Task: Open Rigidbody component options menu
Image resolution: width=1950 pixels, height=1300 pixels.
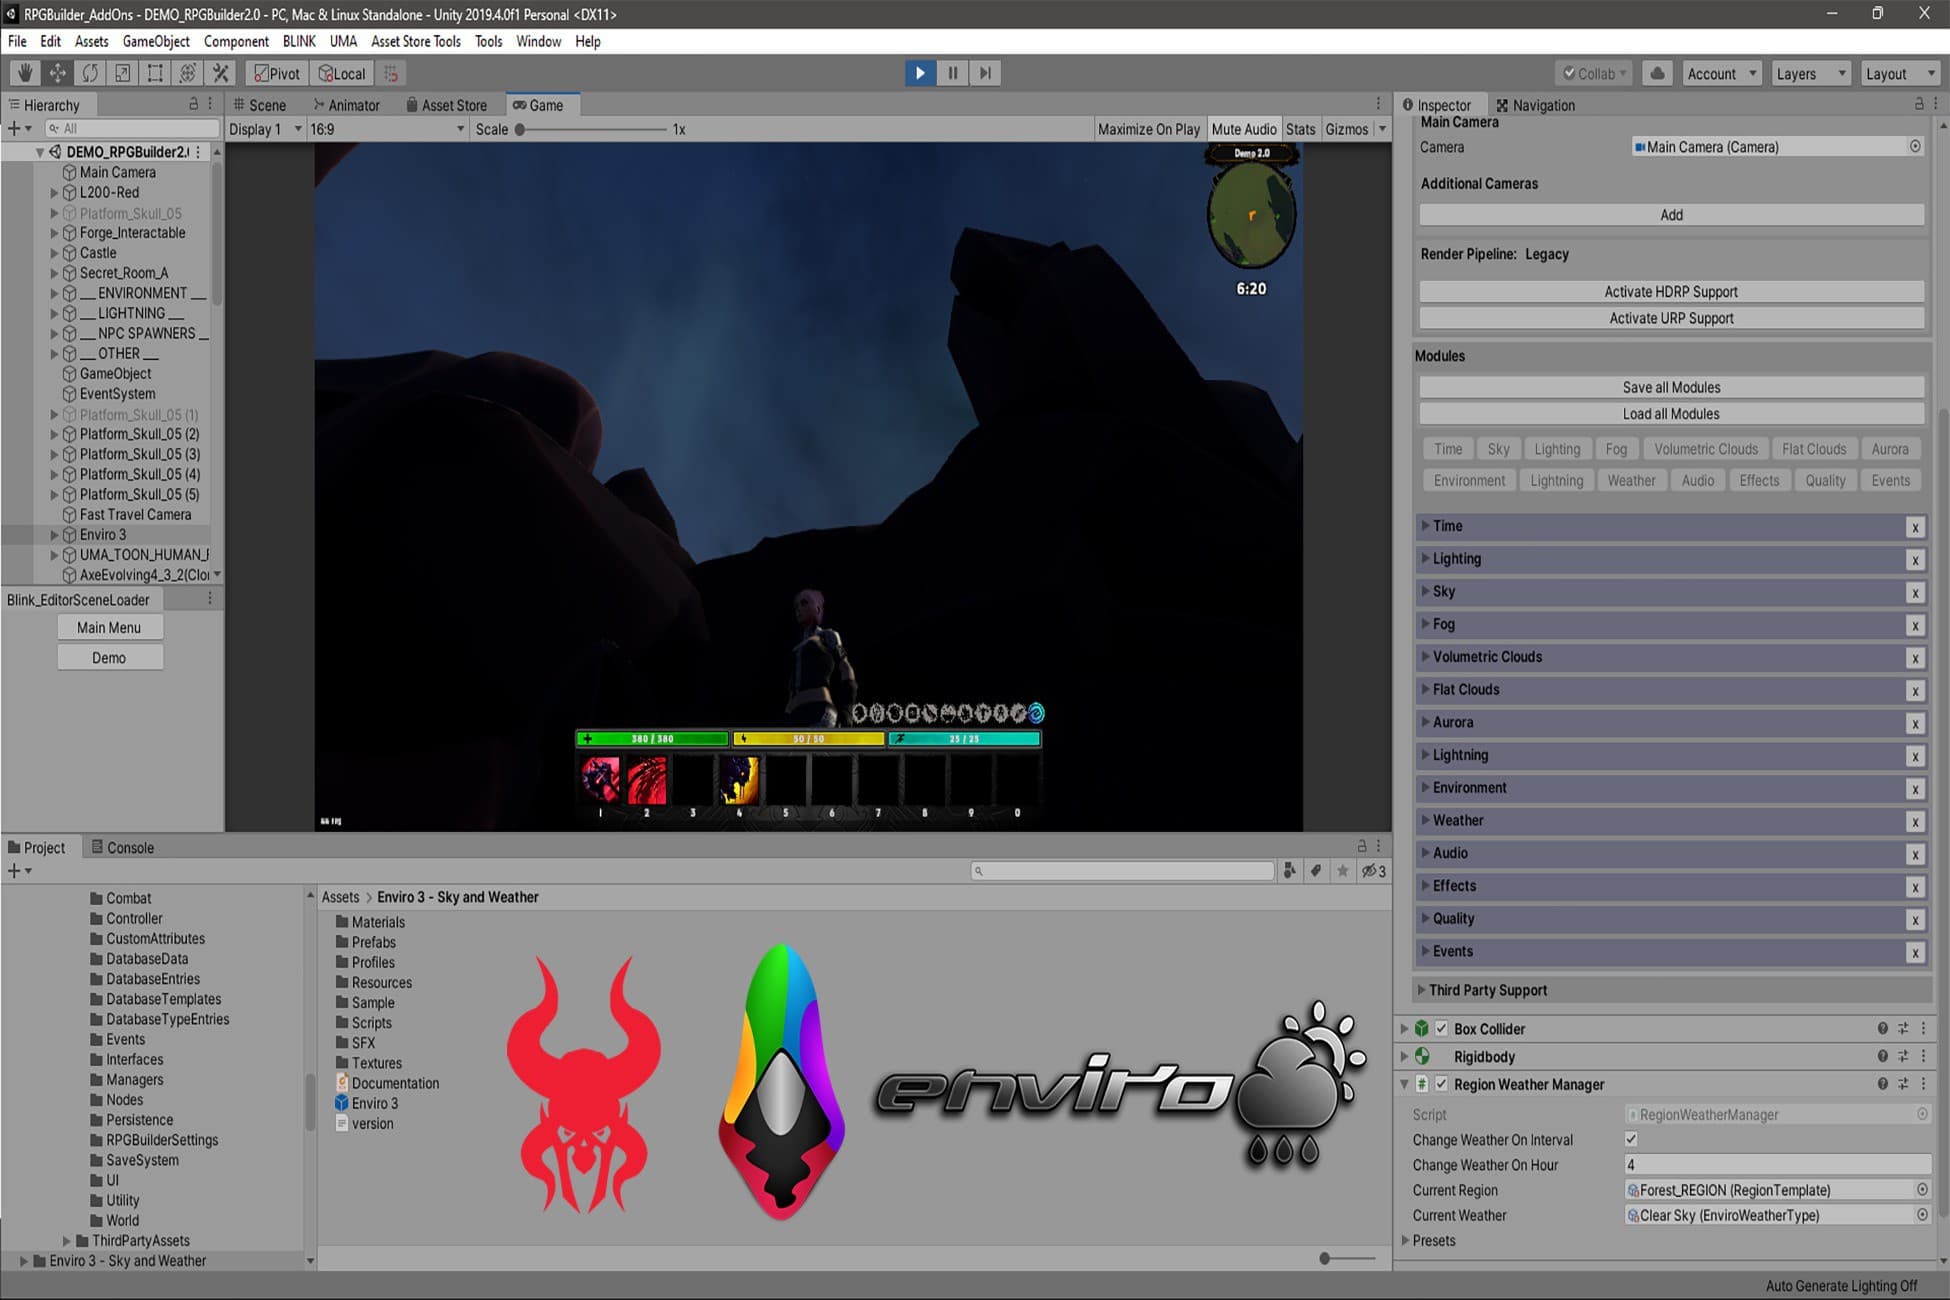Action: (x=1923, y=1057)
